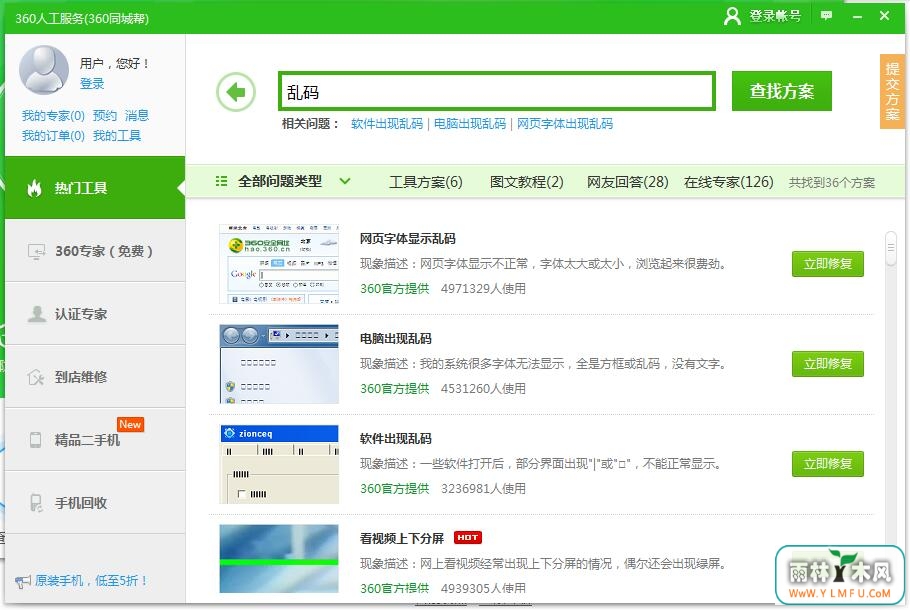Click the person icon beside 认证专家
This screenshot has width=910, height=610.
pyautogui.click(x=36, y=314)
